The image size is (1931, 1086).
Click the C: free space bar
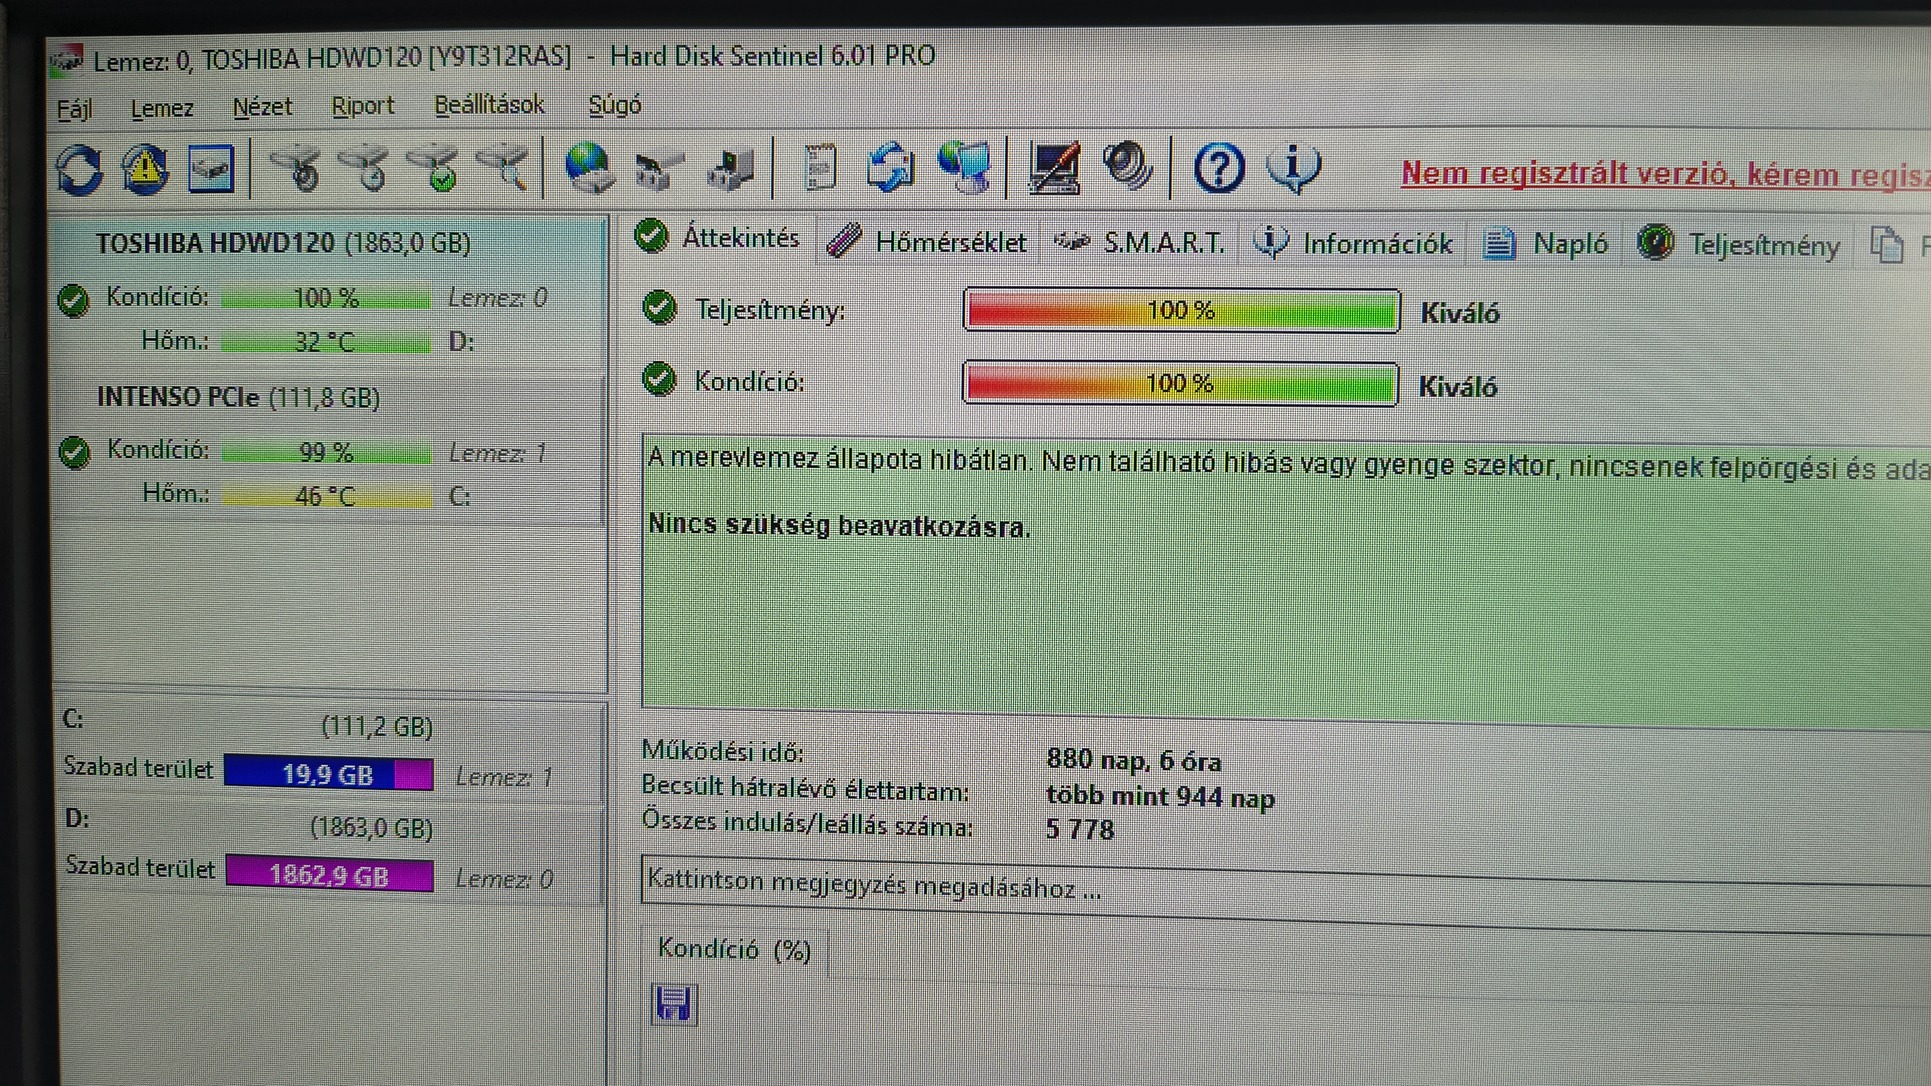click(328, 774)
